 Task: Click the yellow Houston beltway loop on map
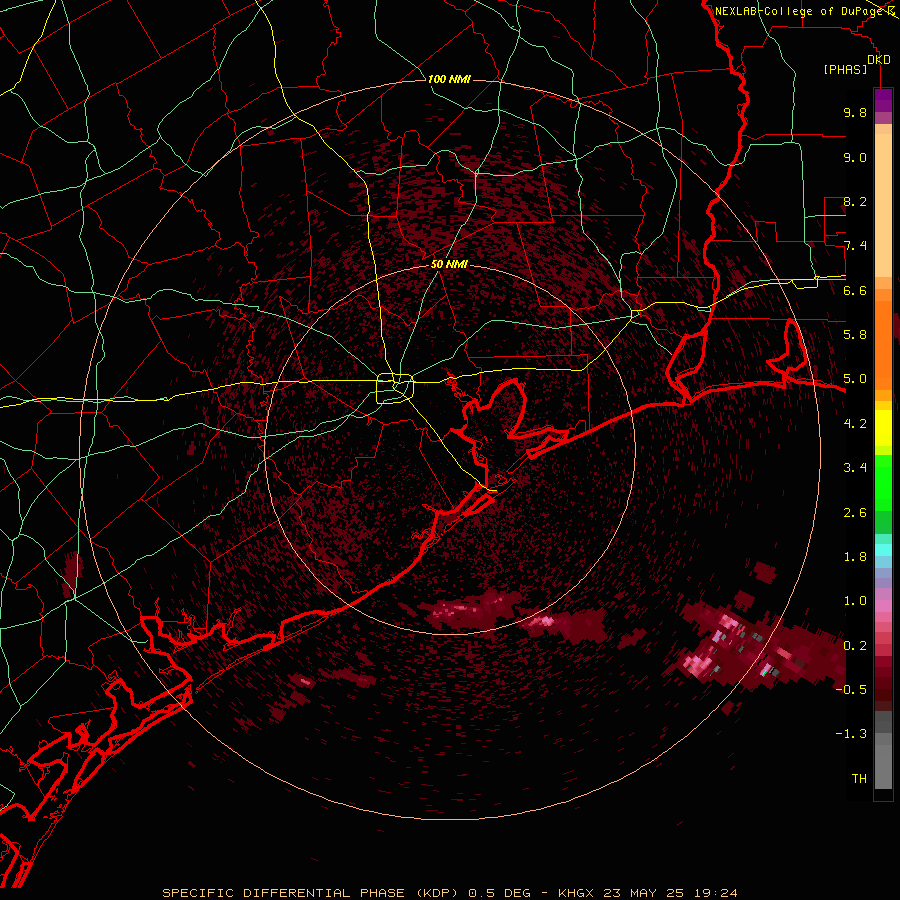coord(395,389)
